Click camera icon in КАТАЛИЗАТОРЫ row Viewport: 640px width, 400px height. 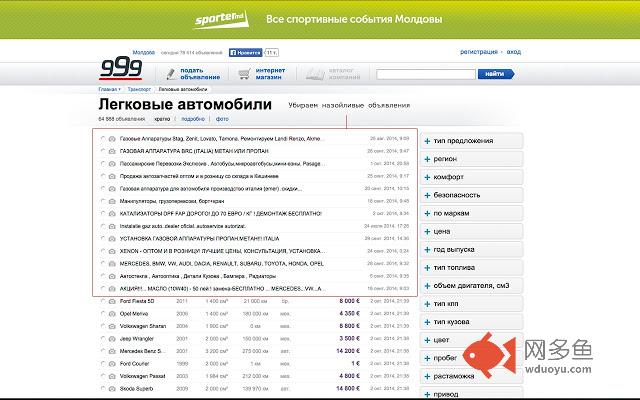coord(112,213)
